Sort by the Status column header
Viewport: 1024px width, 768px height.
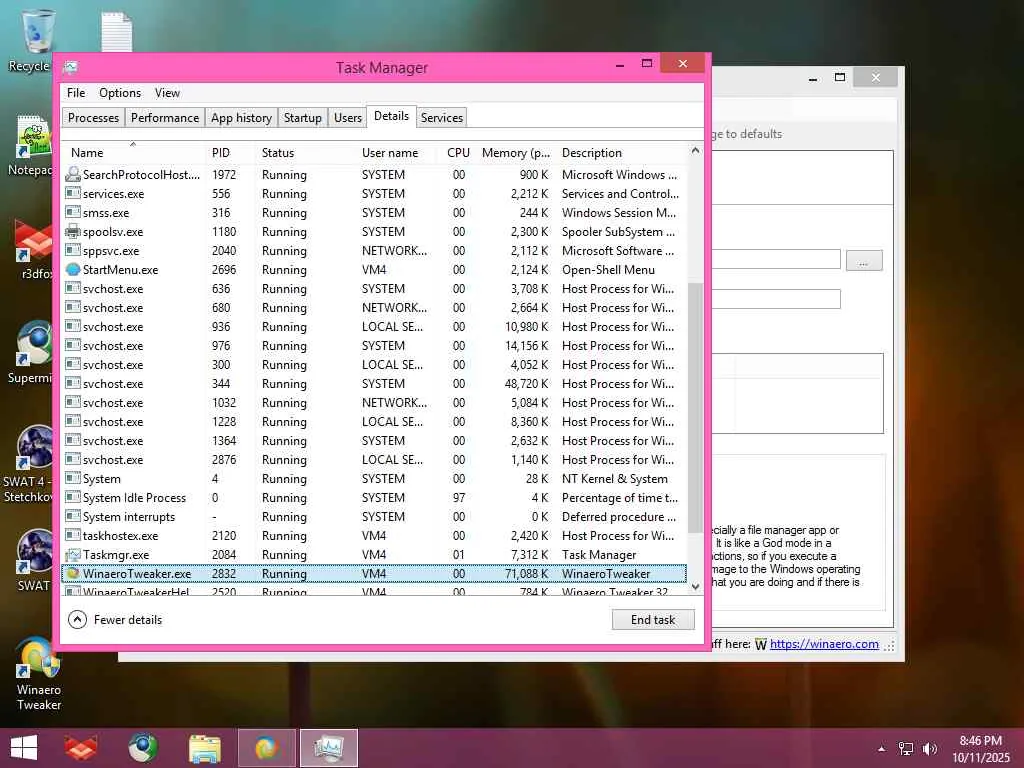(x=305, y=153)
